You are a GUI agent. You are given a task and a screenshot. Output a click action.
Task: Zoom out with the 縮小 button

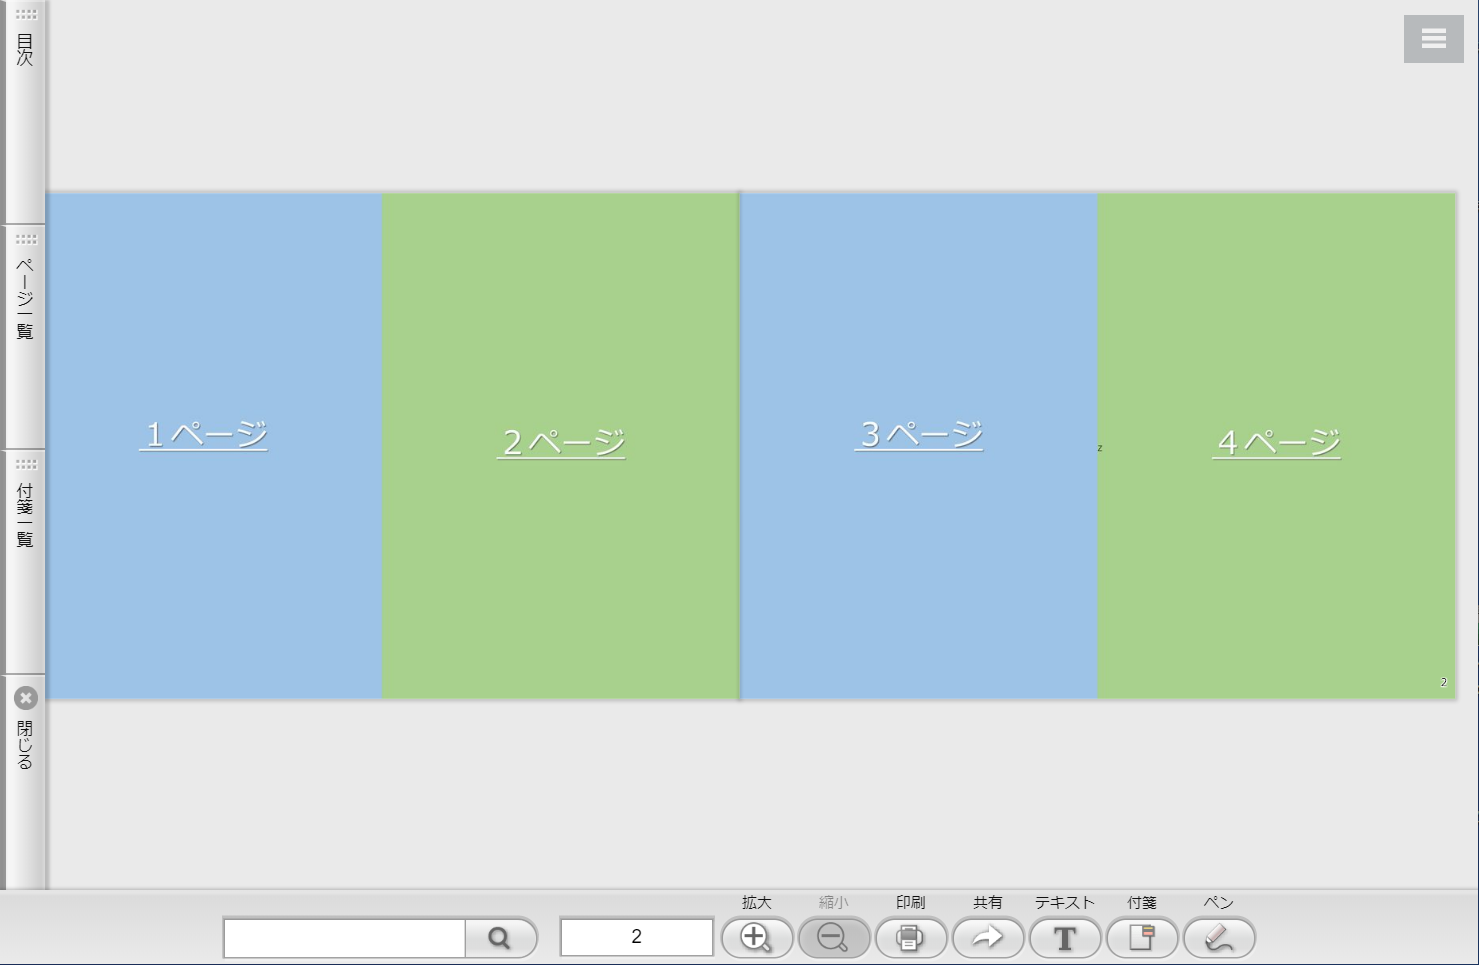(834, 937)
